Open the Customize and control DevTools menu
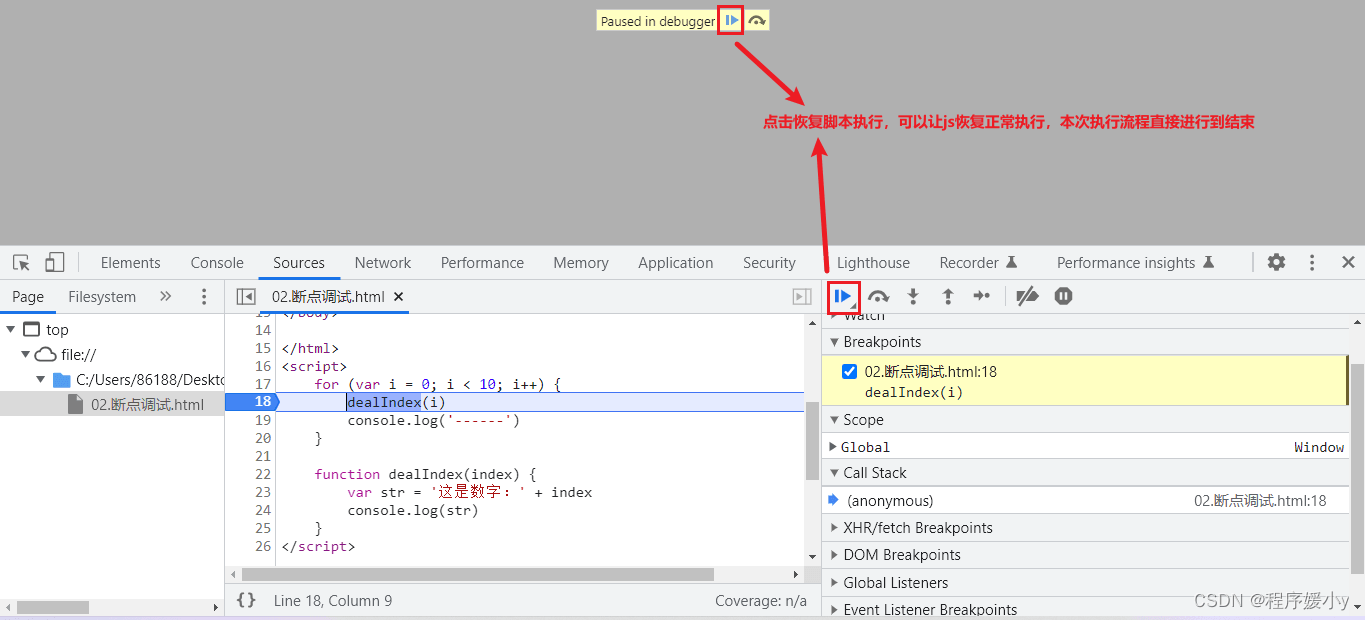The image size is (1365, 620). point(1312,262)
